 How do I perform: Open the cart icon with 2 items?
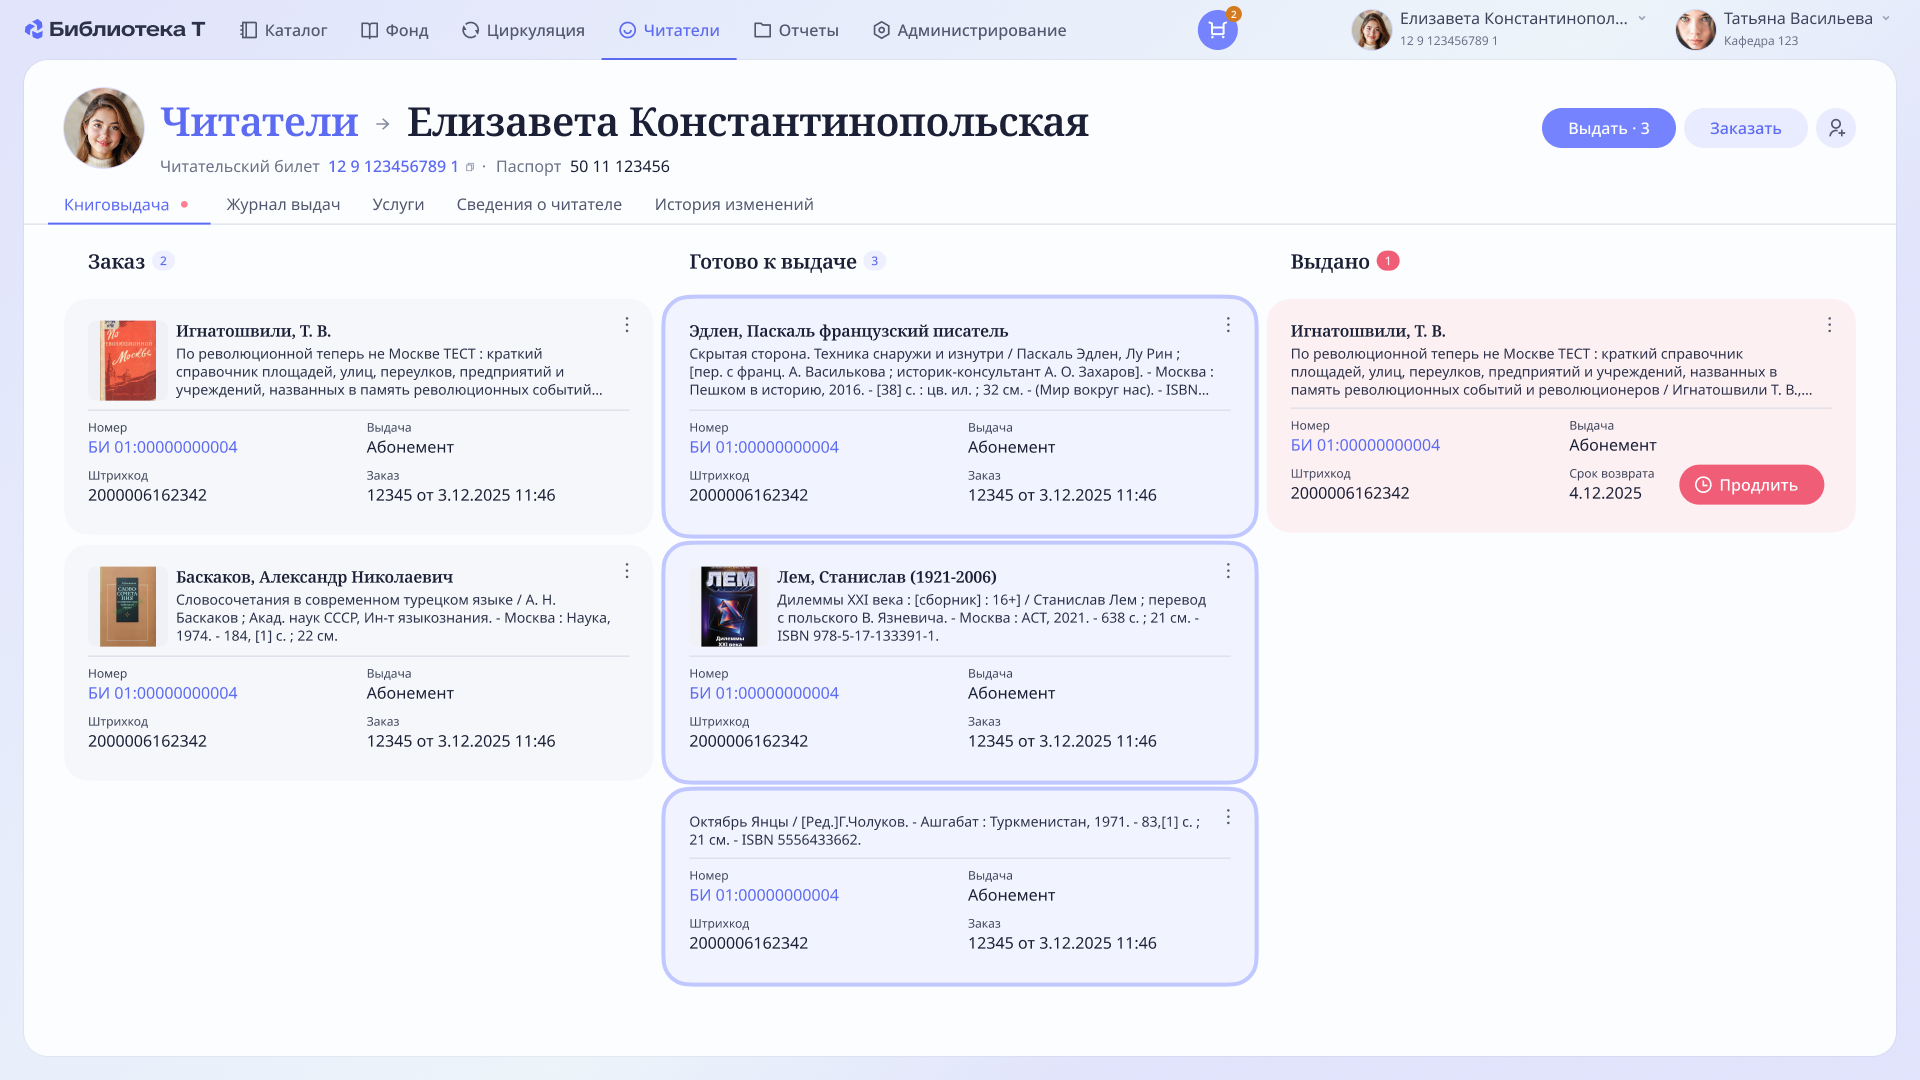click(1216, 31)
